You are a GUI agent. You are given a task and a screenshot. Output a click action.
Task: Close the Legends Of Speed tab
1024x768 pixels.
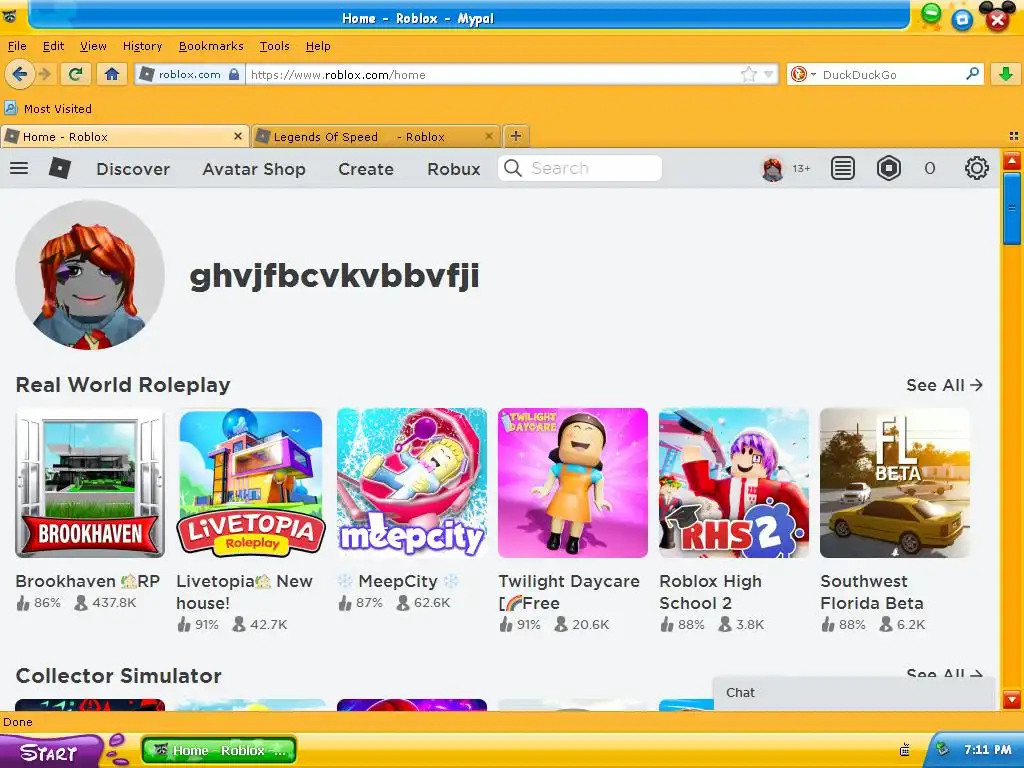click(488, 136)
